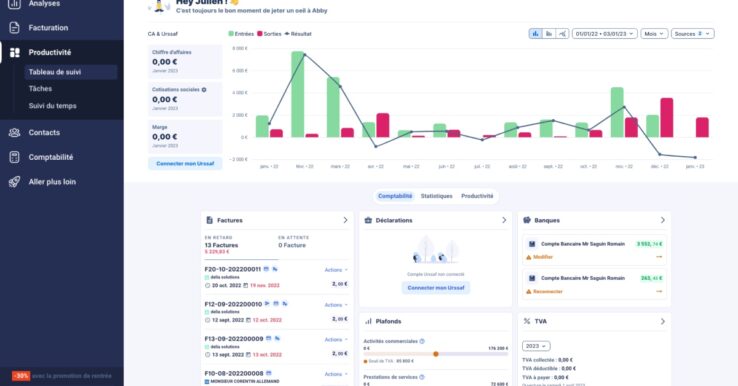Toggle the Sorties legend series
The height and width of the screenshot is (386, 738).
[269, 34]
